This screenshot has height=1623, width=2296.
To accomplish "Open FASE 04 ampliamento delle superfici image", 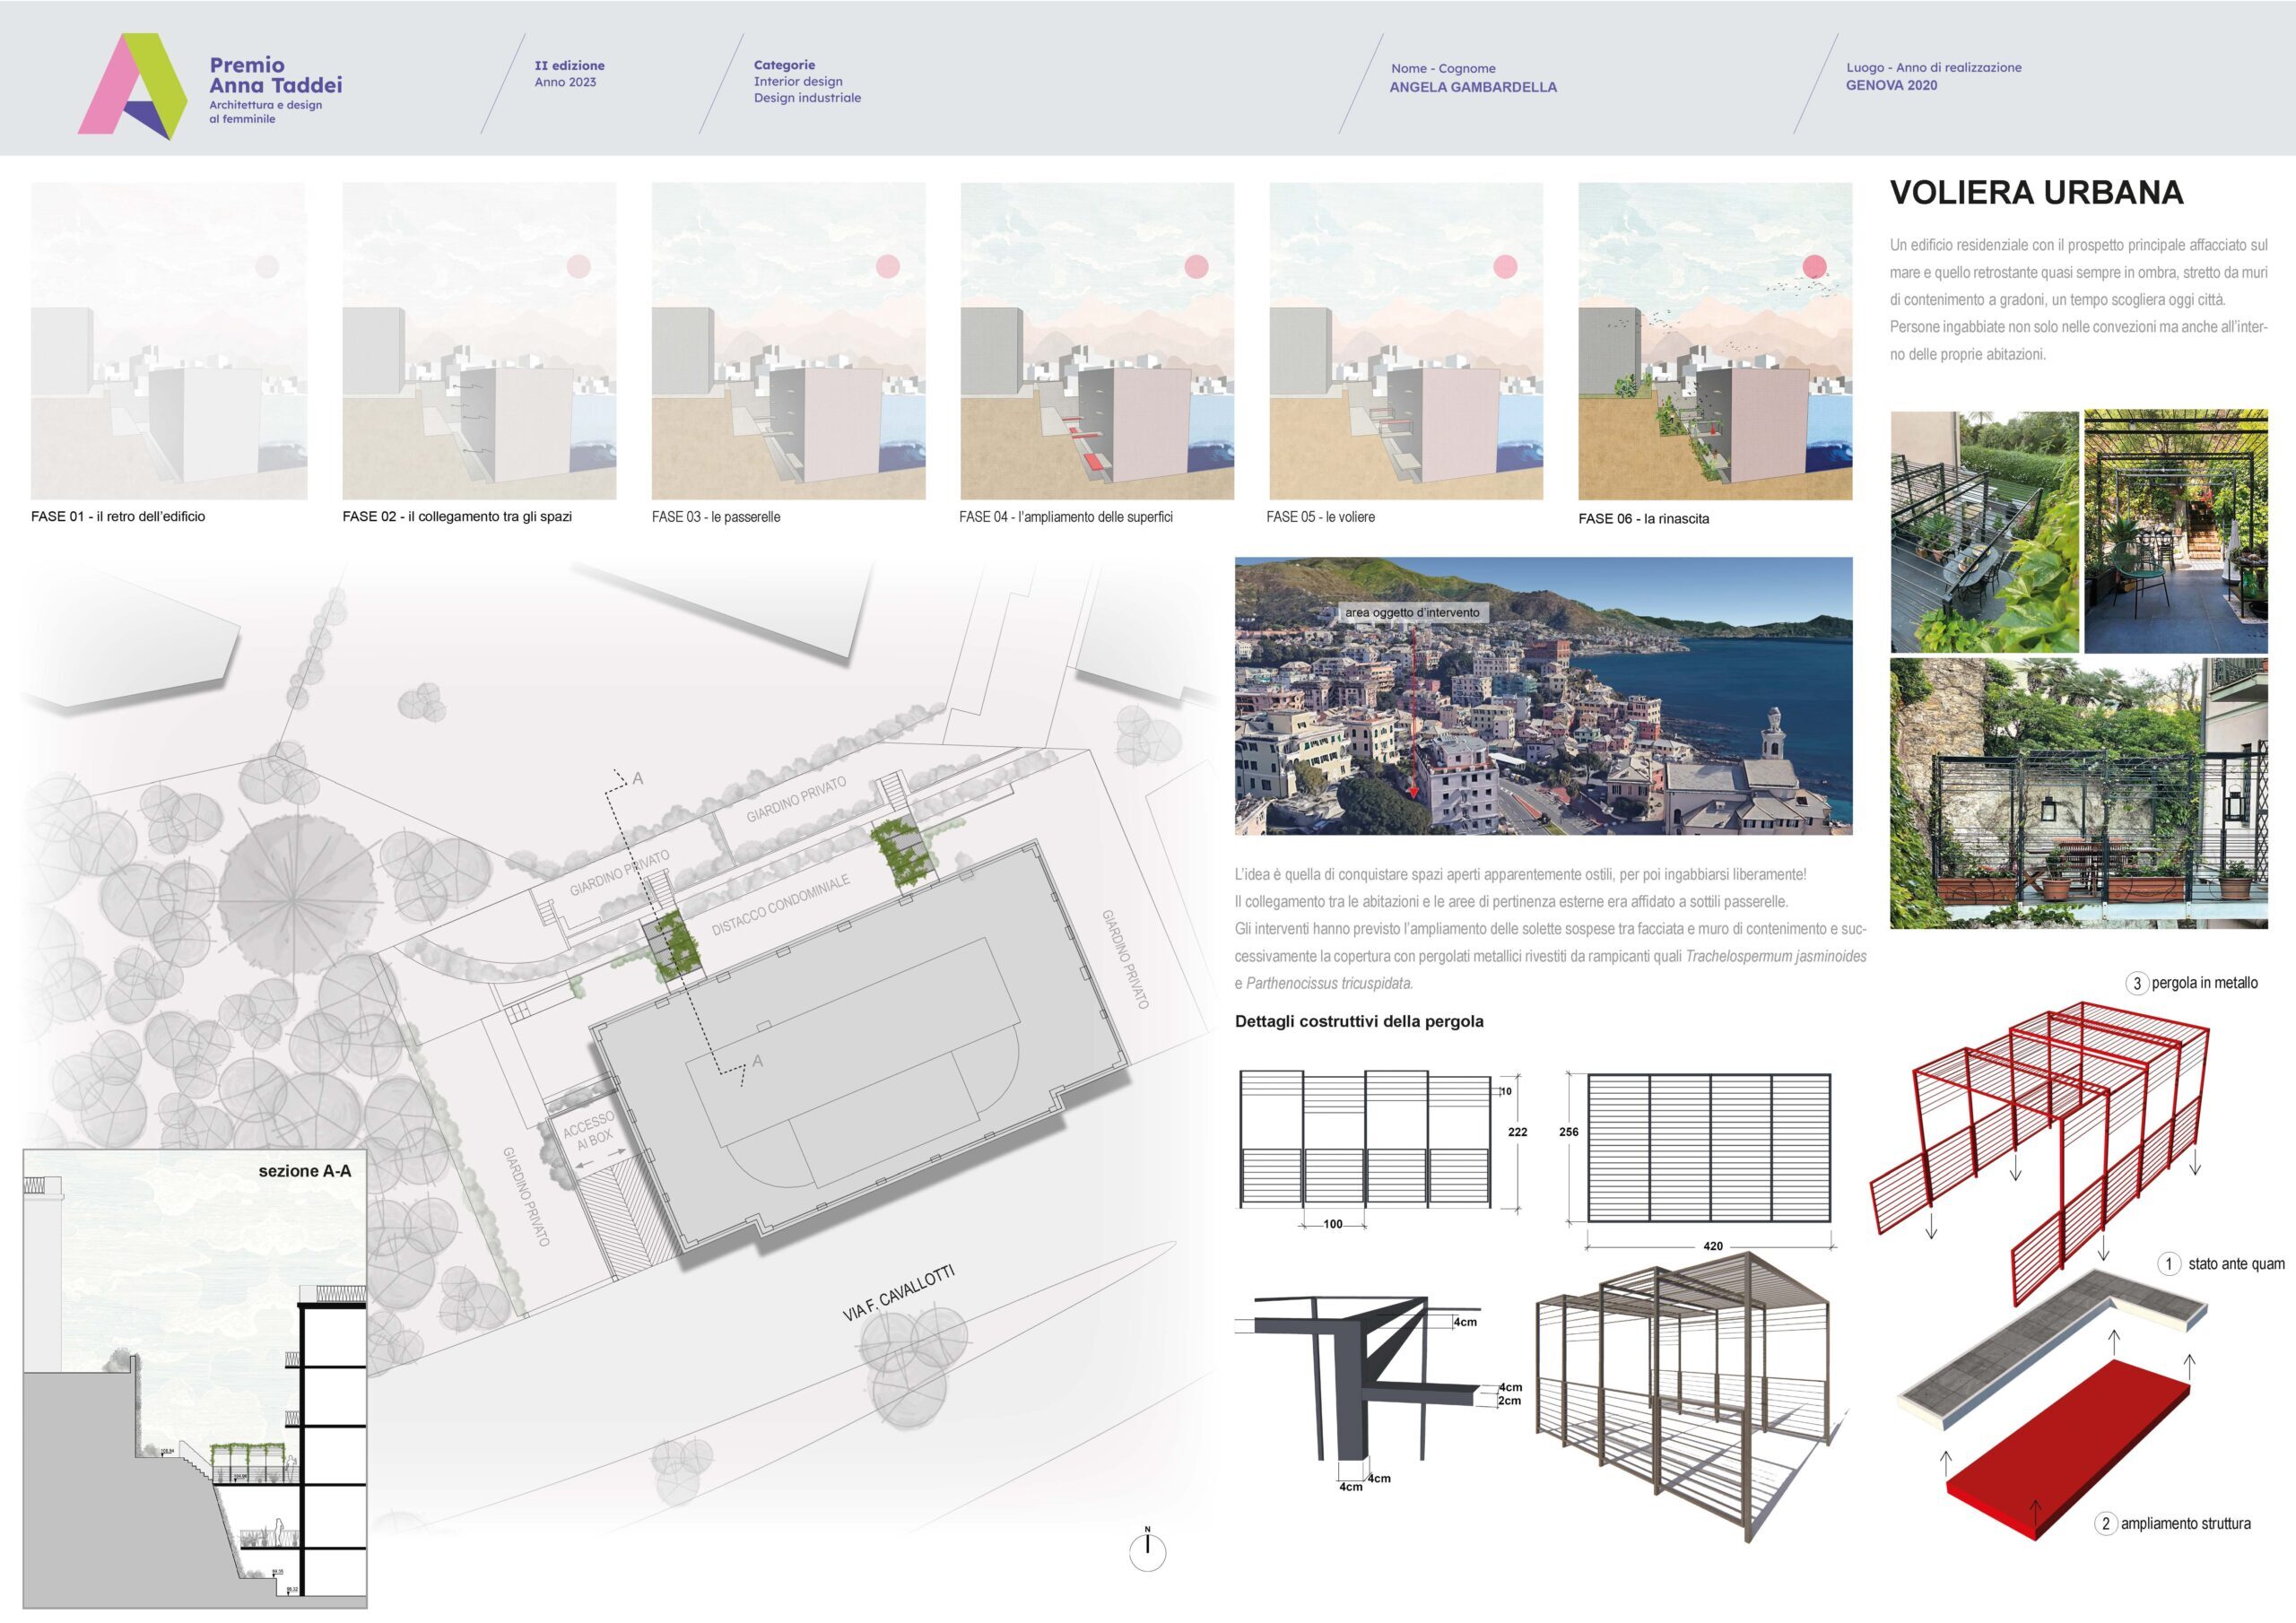I will coord(1096,340).
